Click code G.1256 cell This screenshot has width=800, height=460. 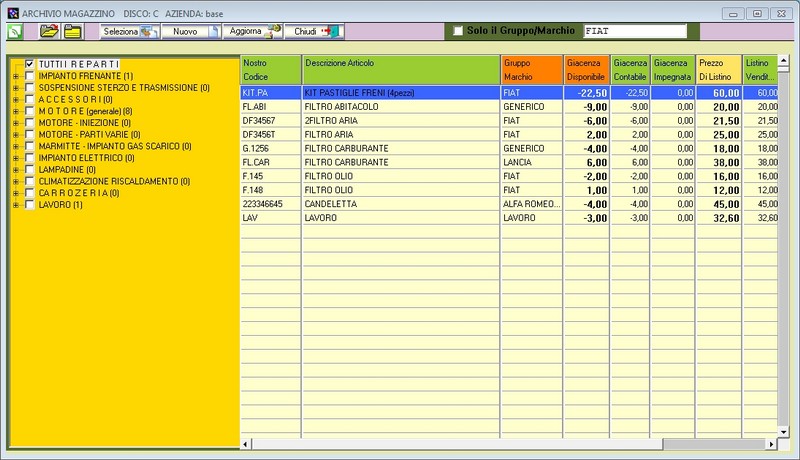click(x=270, y=148)
